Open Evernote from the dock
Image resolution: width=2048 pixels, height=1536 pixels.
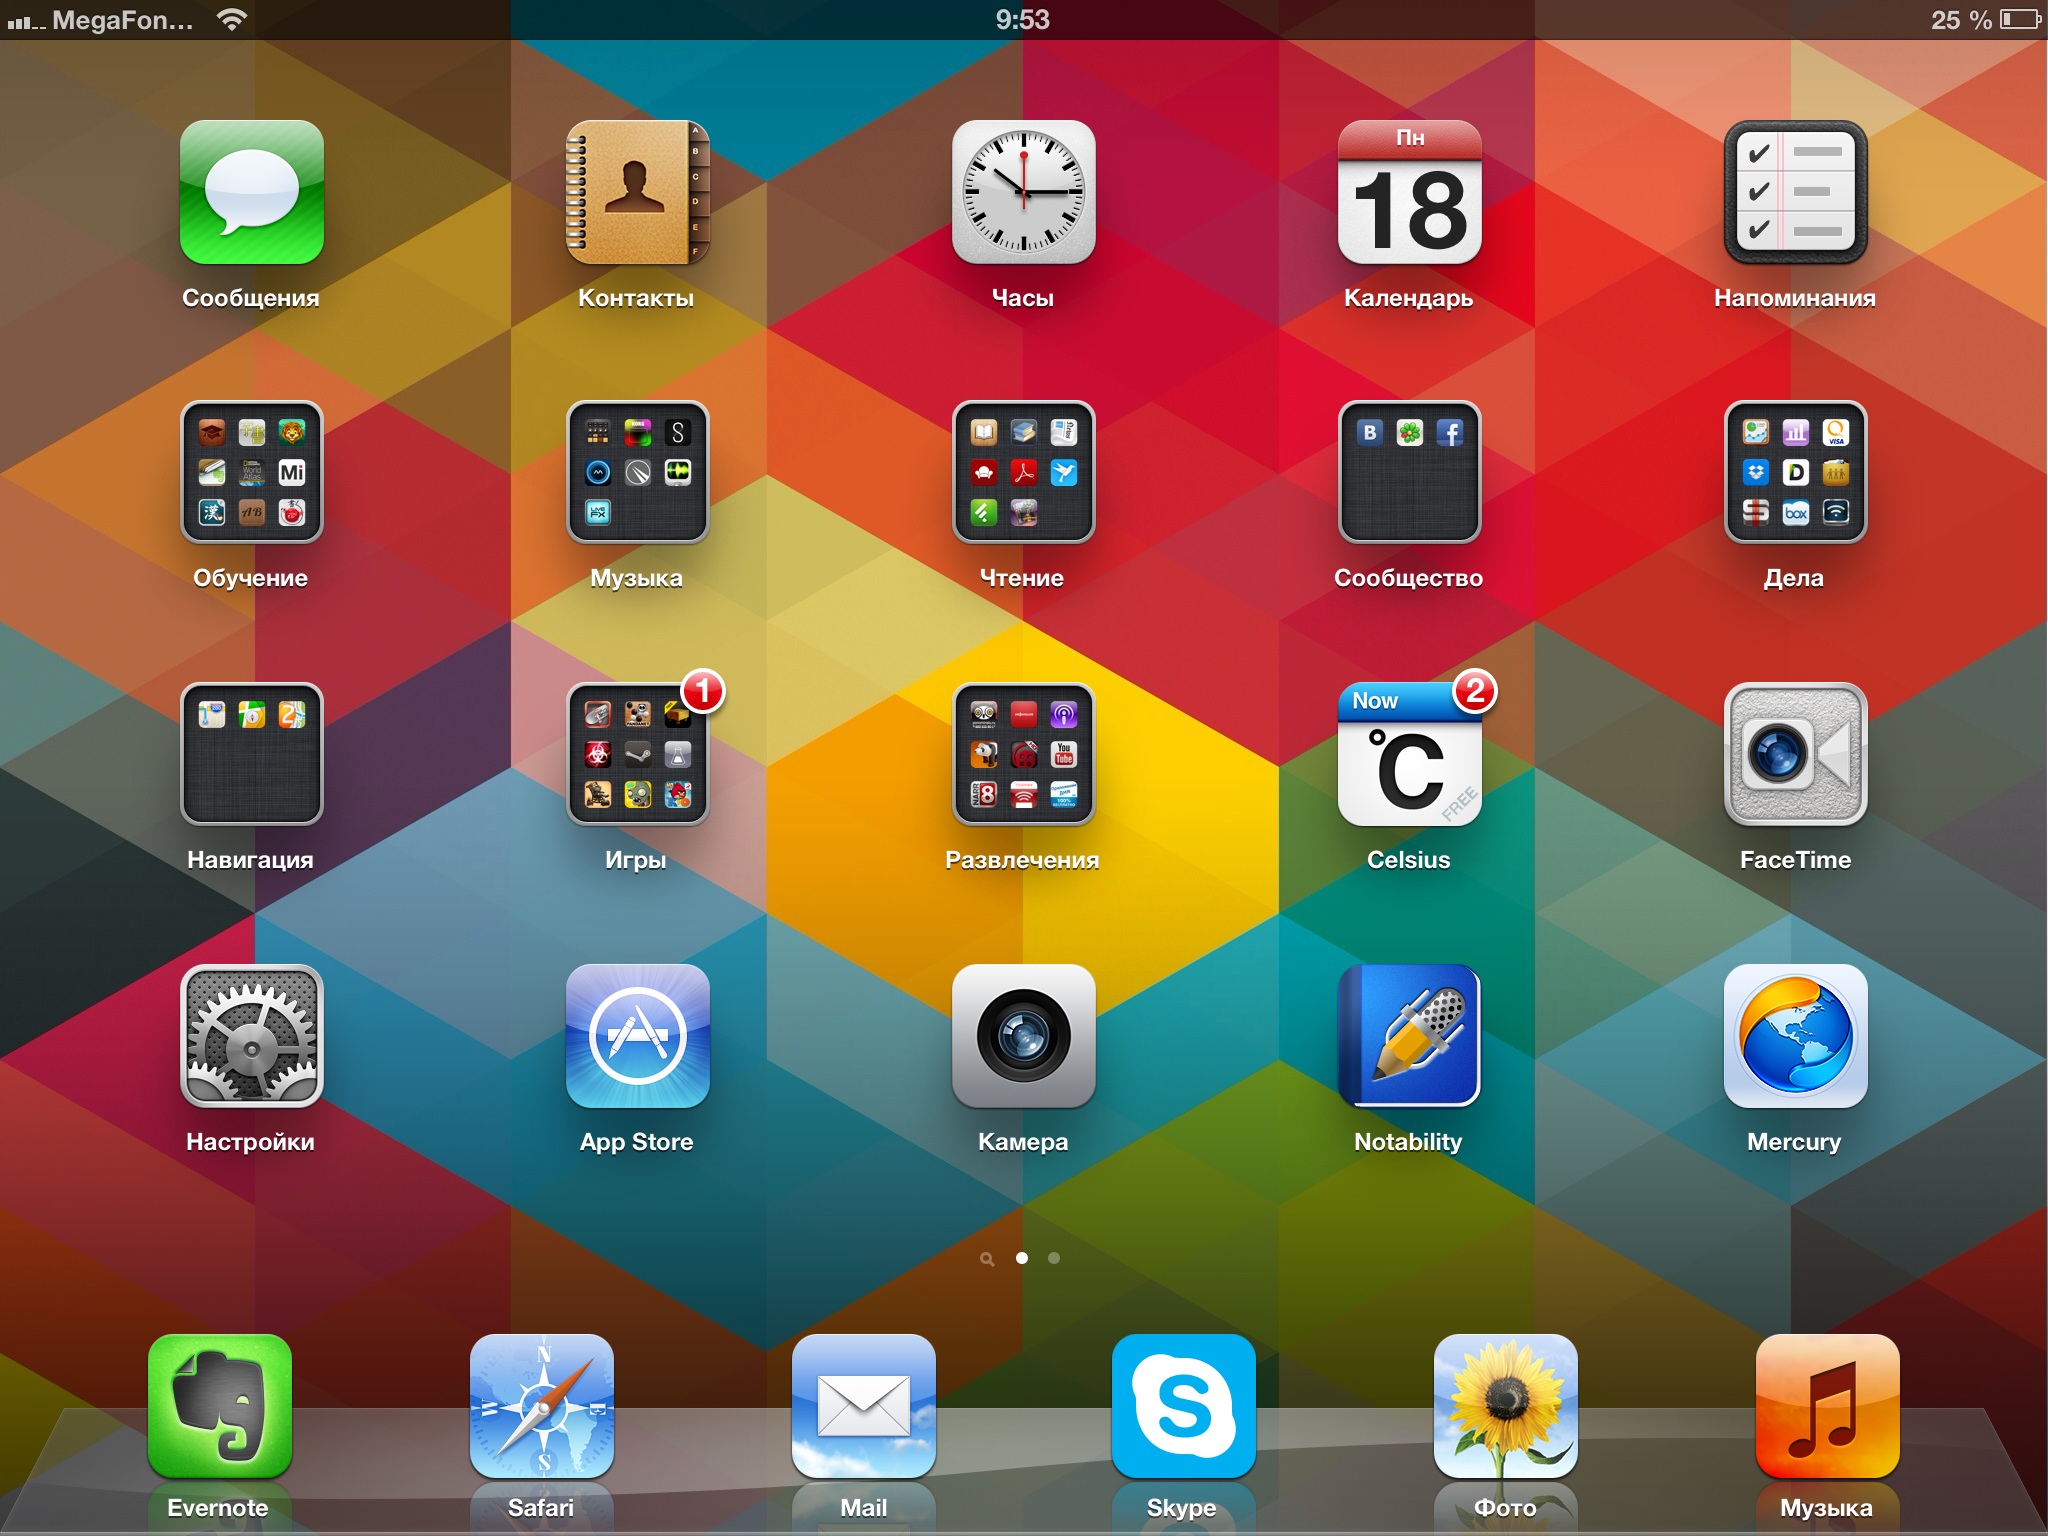pos(220,1406)
